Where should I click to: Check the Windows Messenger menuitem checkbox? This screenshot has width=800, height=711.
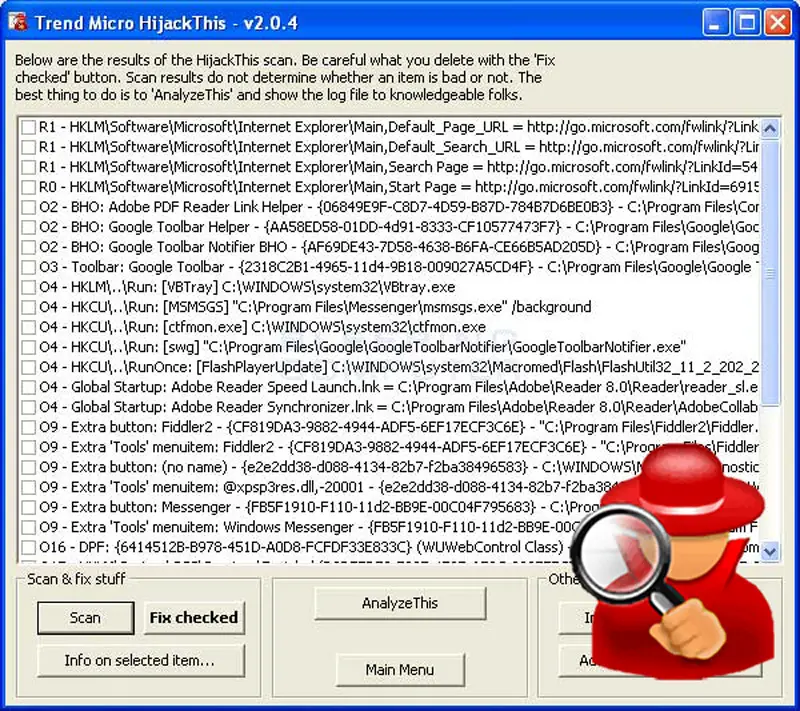(29, 527)
